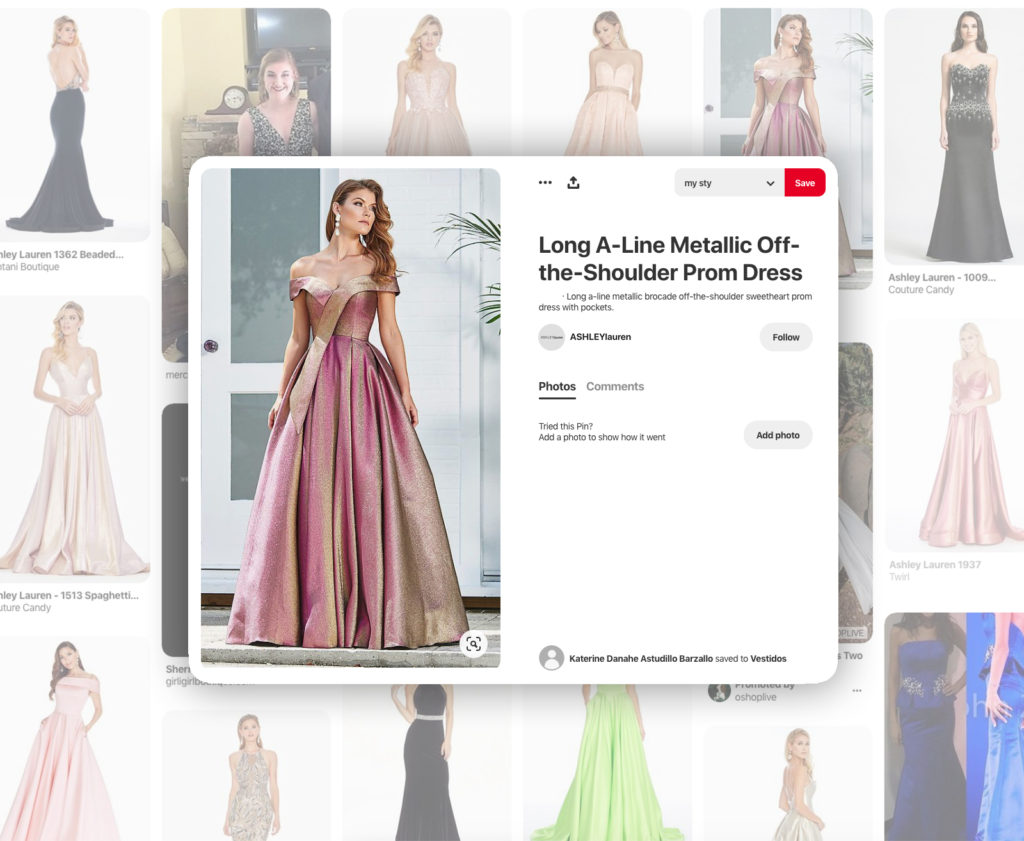Open three-dot menu on oshoplive promoted pin
The image size is (1024, 841).
(x=857, y=691)
